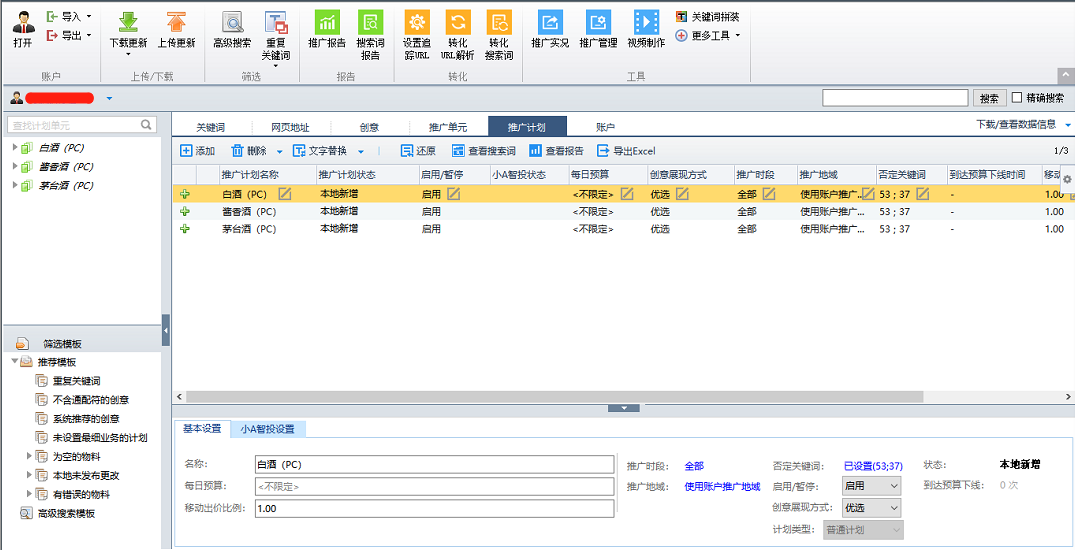The image size is (1075, 550).
Task: Open the 推广报告 report icon
Action: pyautogui.click(x=327, y=23)
